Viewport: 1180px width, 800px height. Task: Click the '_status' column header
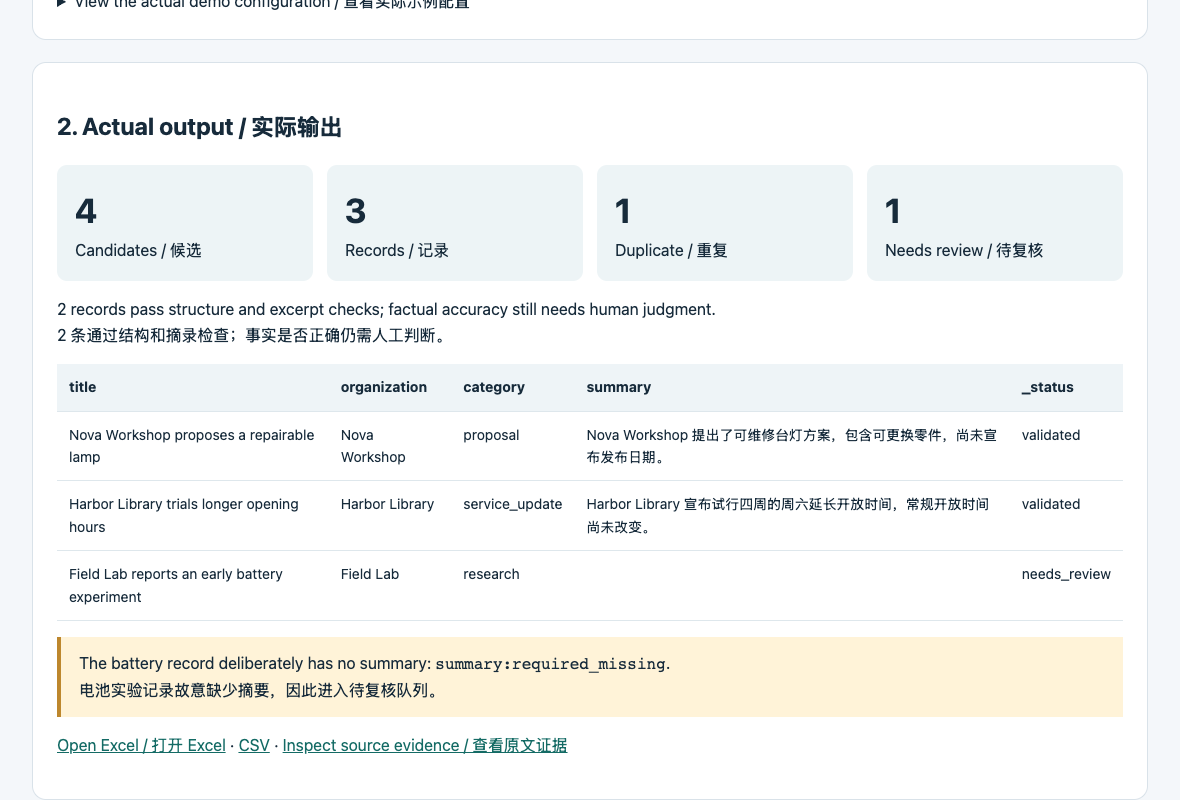pyautogui.click(x=1048, y=387)
